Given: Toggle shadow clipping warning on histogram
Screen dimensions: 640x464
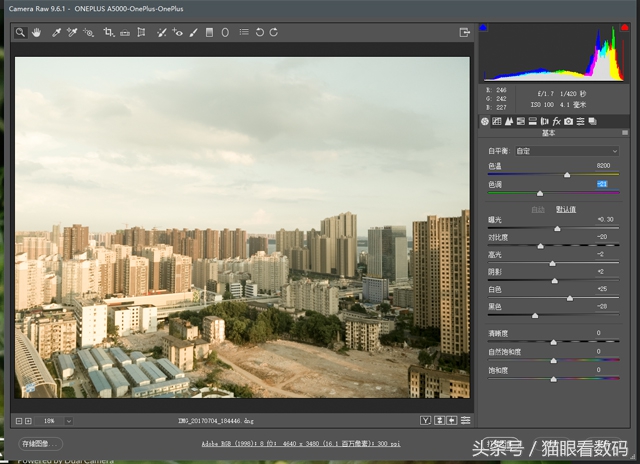Looking at the screenshot, I should pyautogui.click(x=485, y=28).
